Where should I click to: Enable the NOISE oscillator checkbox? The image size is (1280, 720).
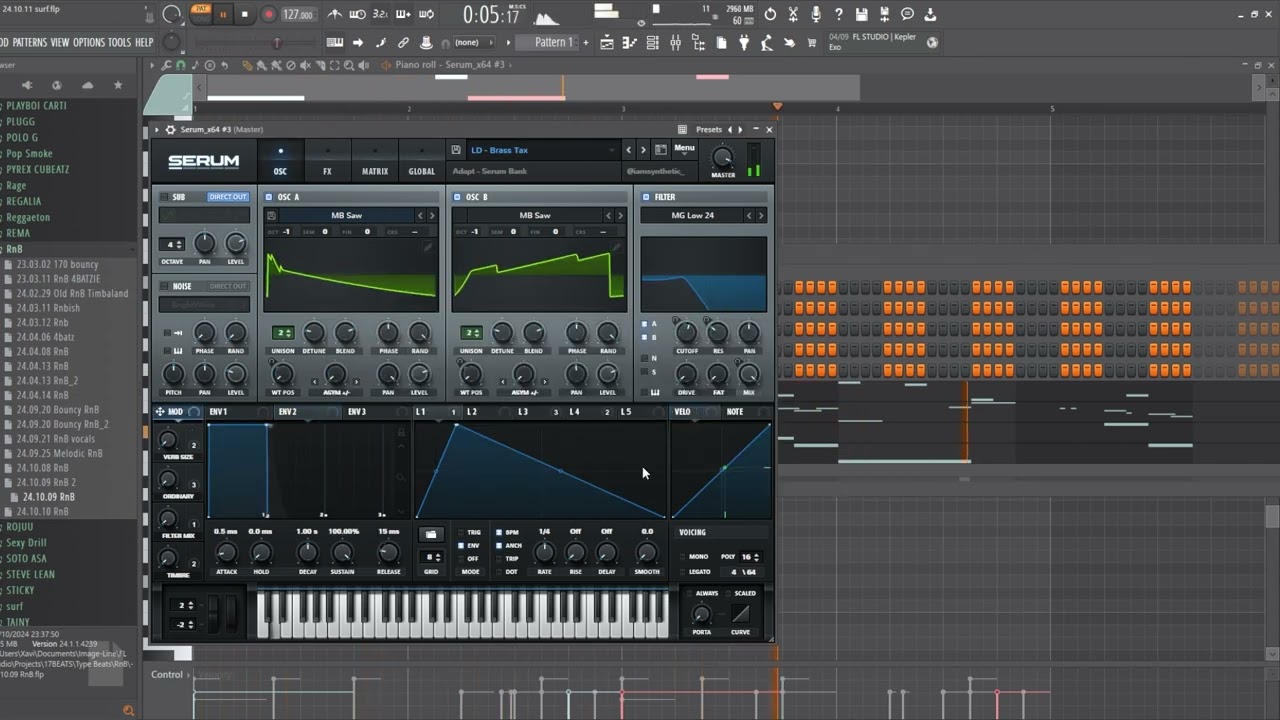(164, 286)
